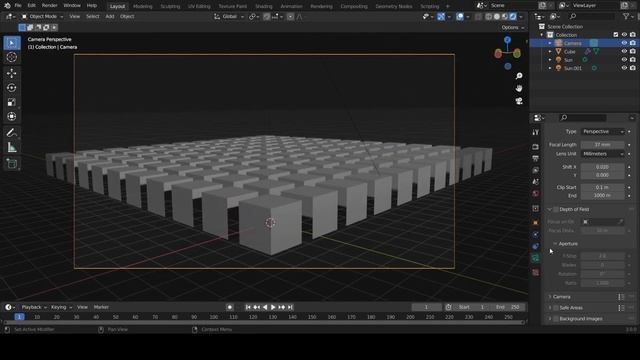The height and width of the screenshot is (360, 640).
Task: Toggle camera view with camera icon
Action: click(519, 101)
